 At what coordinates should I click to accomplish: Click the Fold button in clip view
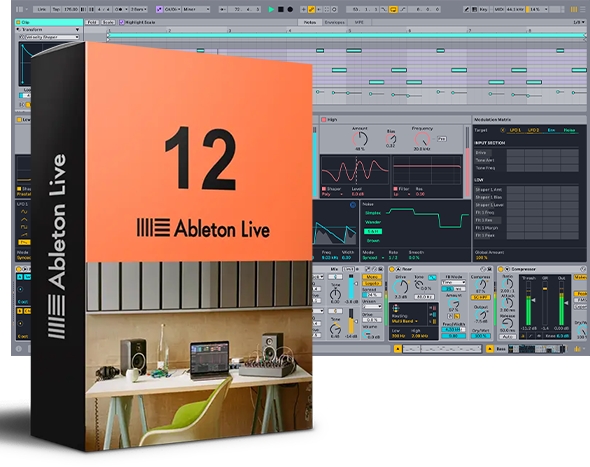[x=92, y=22]
